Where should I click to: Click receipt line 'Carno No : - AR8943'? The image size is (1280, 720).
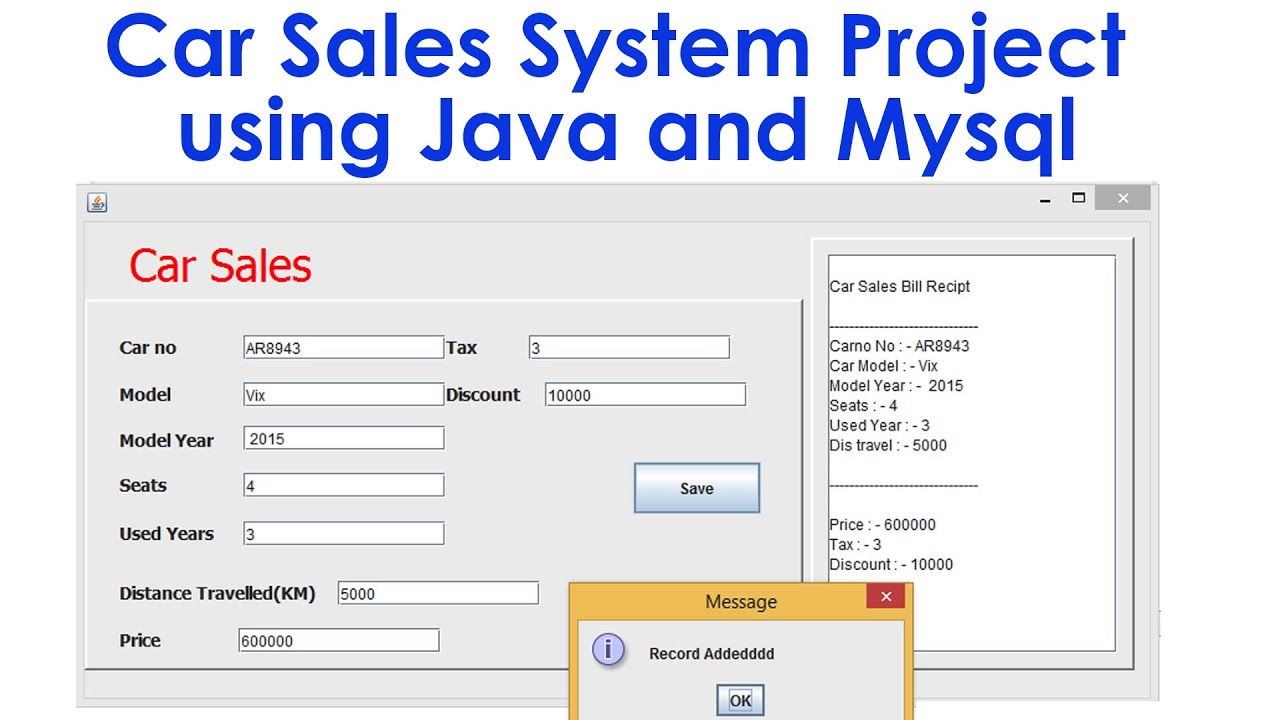[899, 346]
